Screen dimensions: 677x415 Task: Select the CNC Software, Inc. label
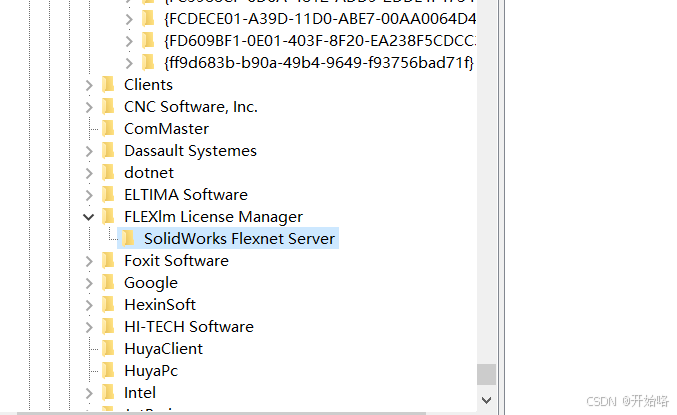pos(191,107)
